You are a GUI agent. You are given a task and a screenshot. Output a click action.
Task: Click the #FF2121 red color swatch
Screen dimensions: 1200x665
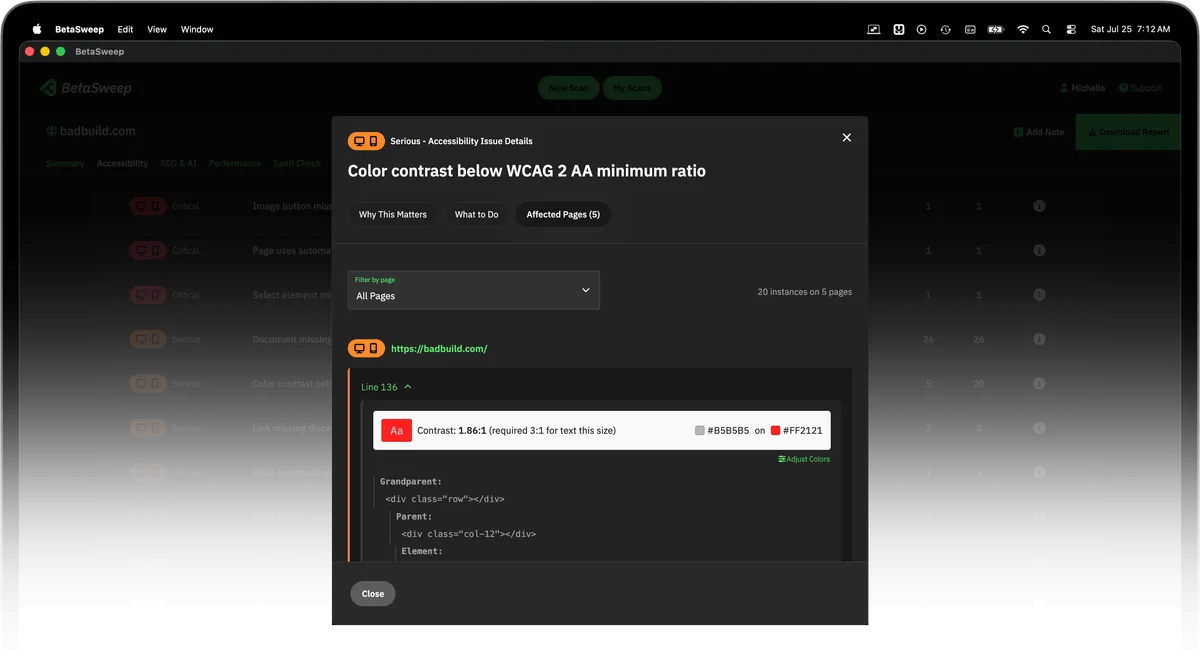tap(775, 431)
